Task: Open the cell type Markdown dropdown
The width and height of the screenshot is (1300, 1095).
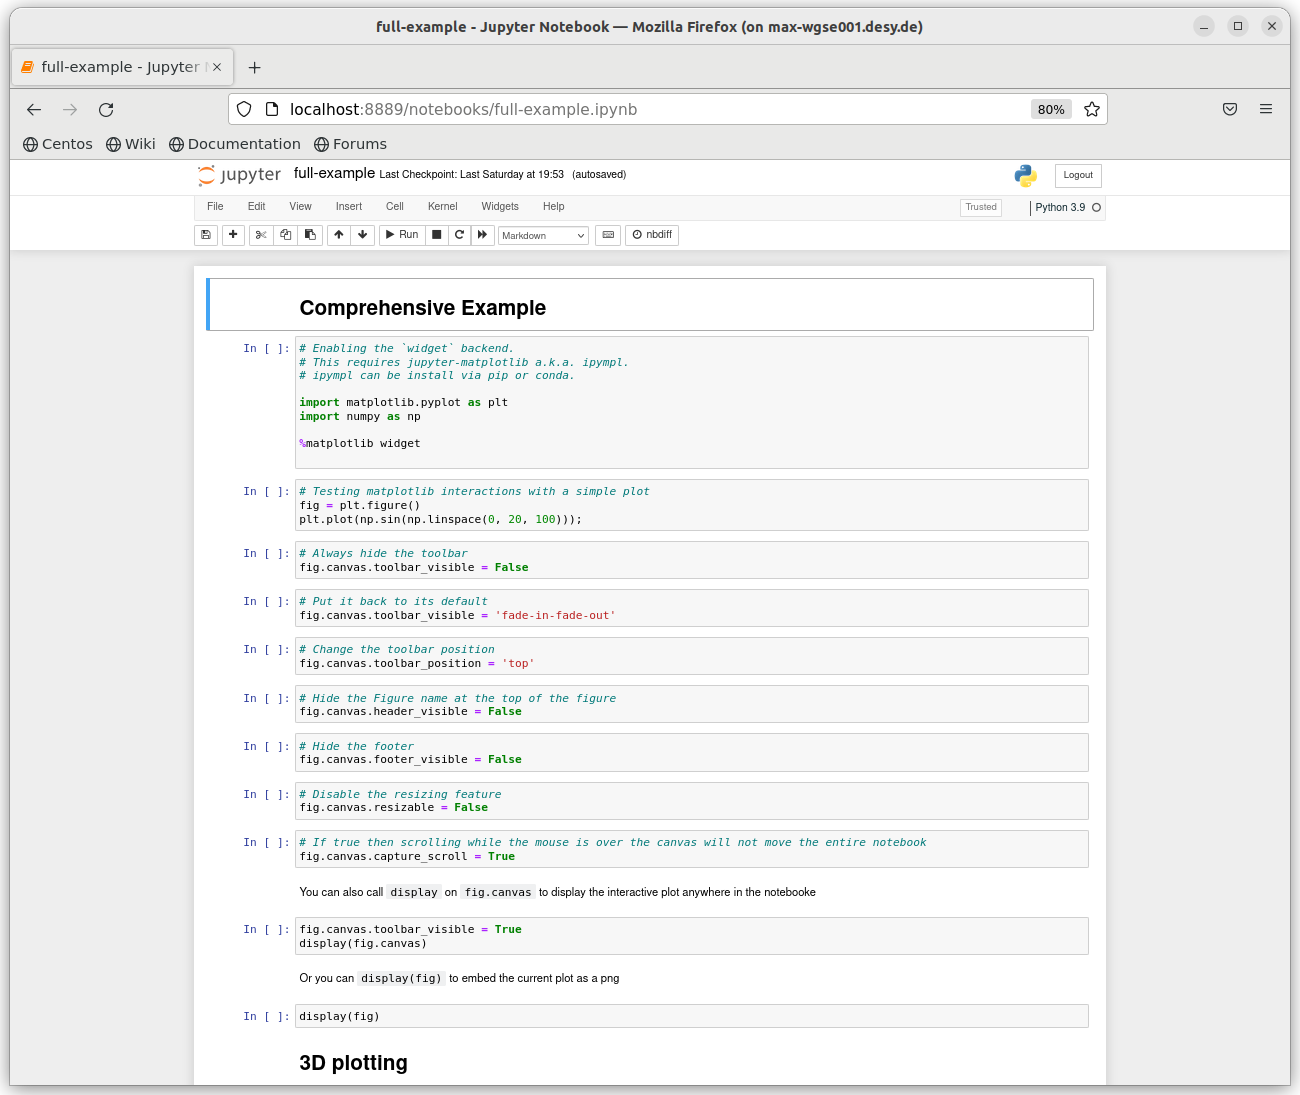Action: click(x=543, y=236)
